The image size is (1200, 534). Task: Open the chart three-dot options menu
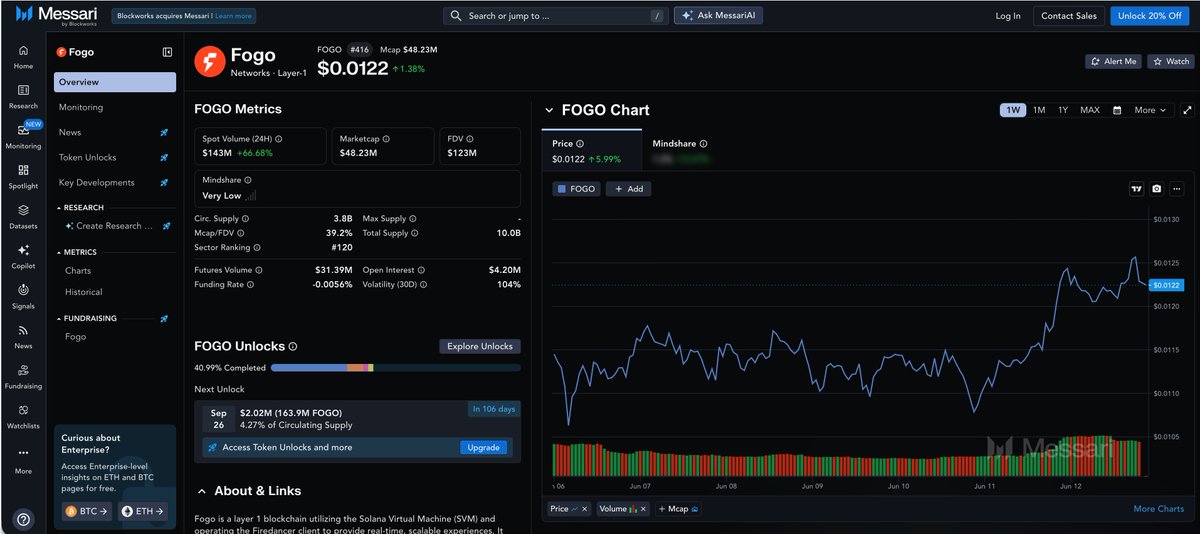tap(1176, 188)
